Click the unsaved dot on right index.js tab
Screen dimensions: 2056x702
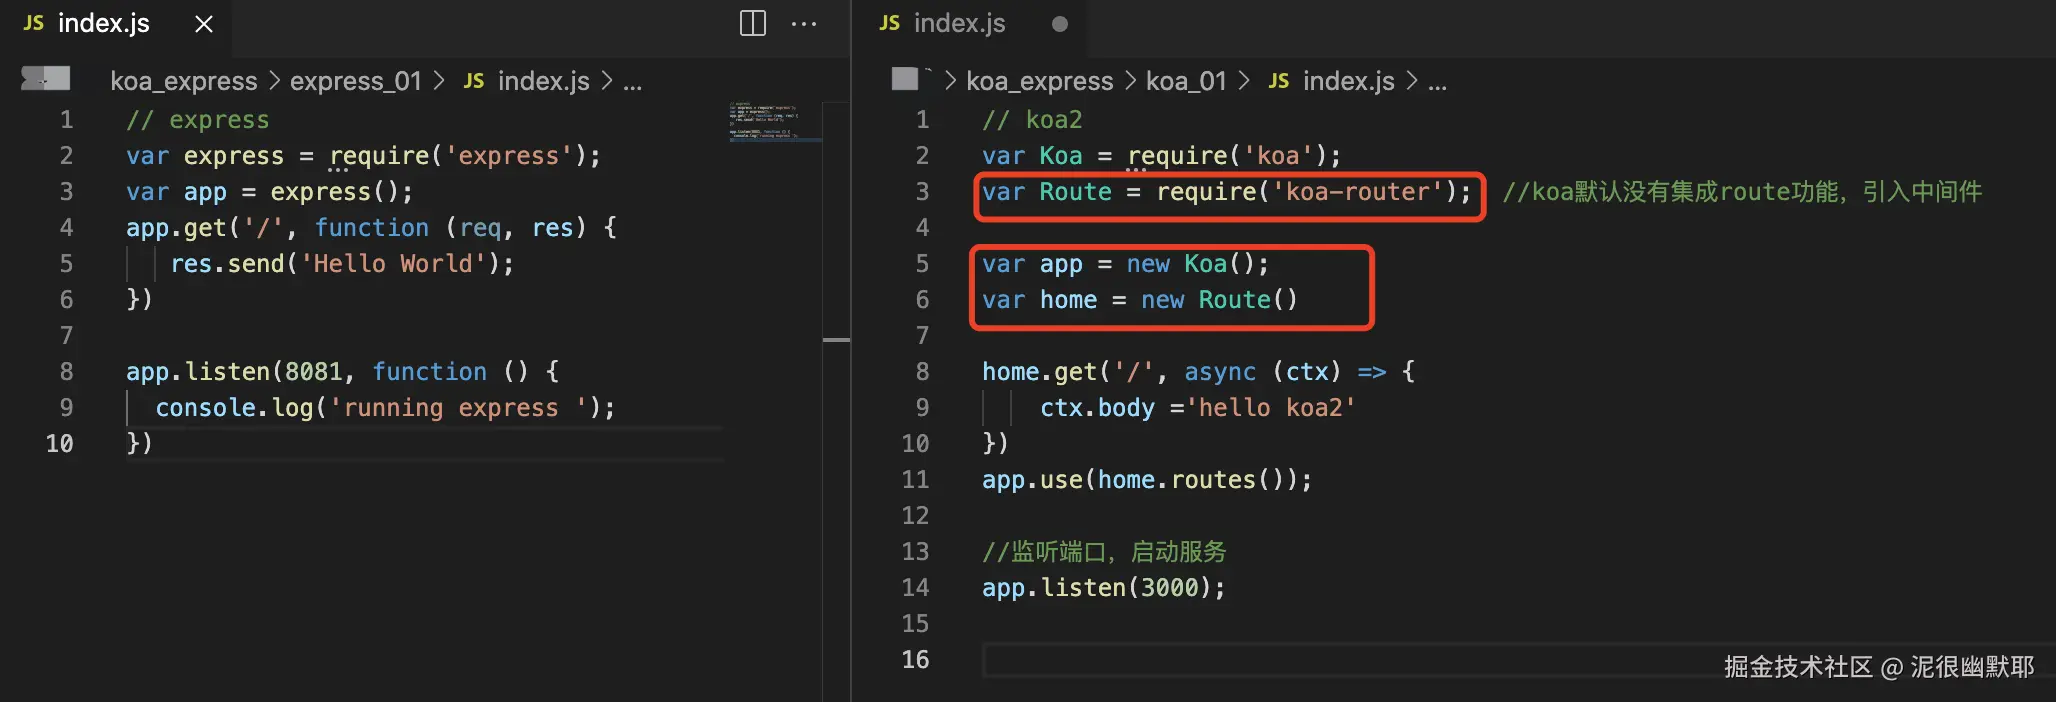1060,24
